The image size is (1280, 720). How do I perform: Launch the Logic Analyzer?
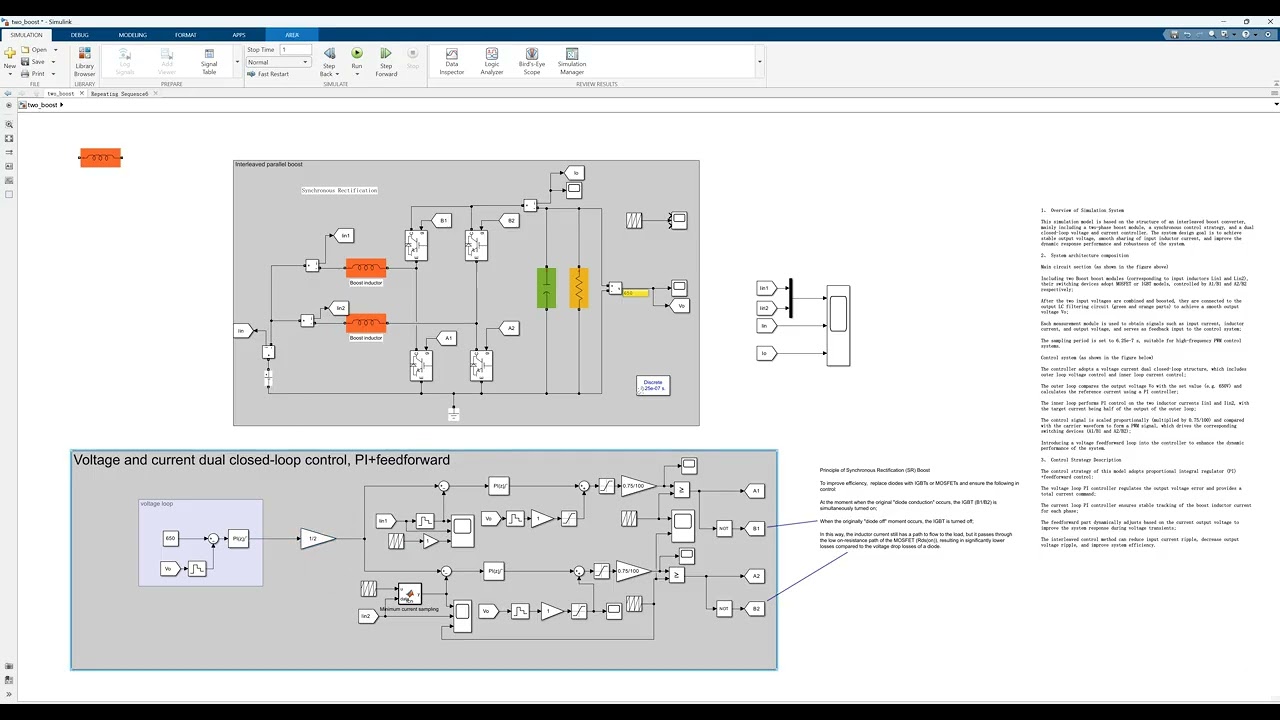tap(492, 62)
